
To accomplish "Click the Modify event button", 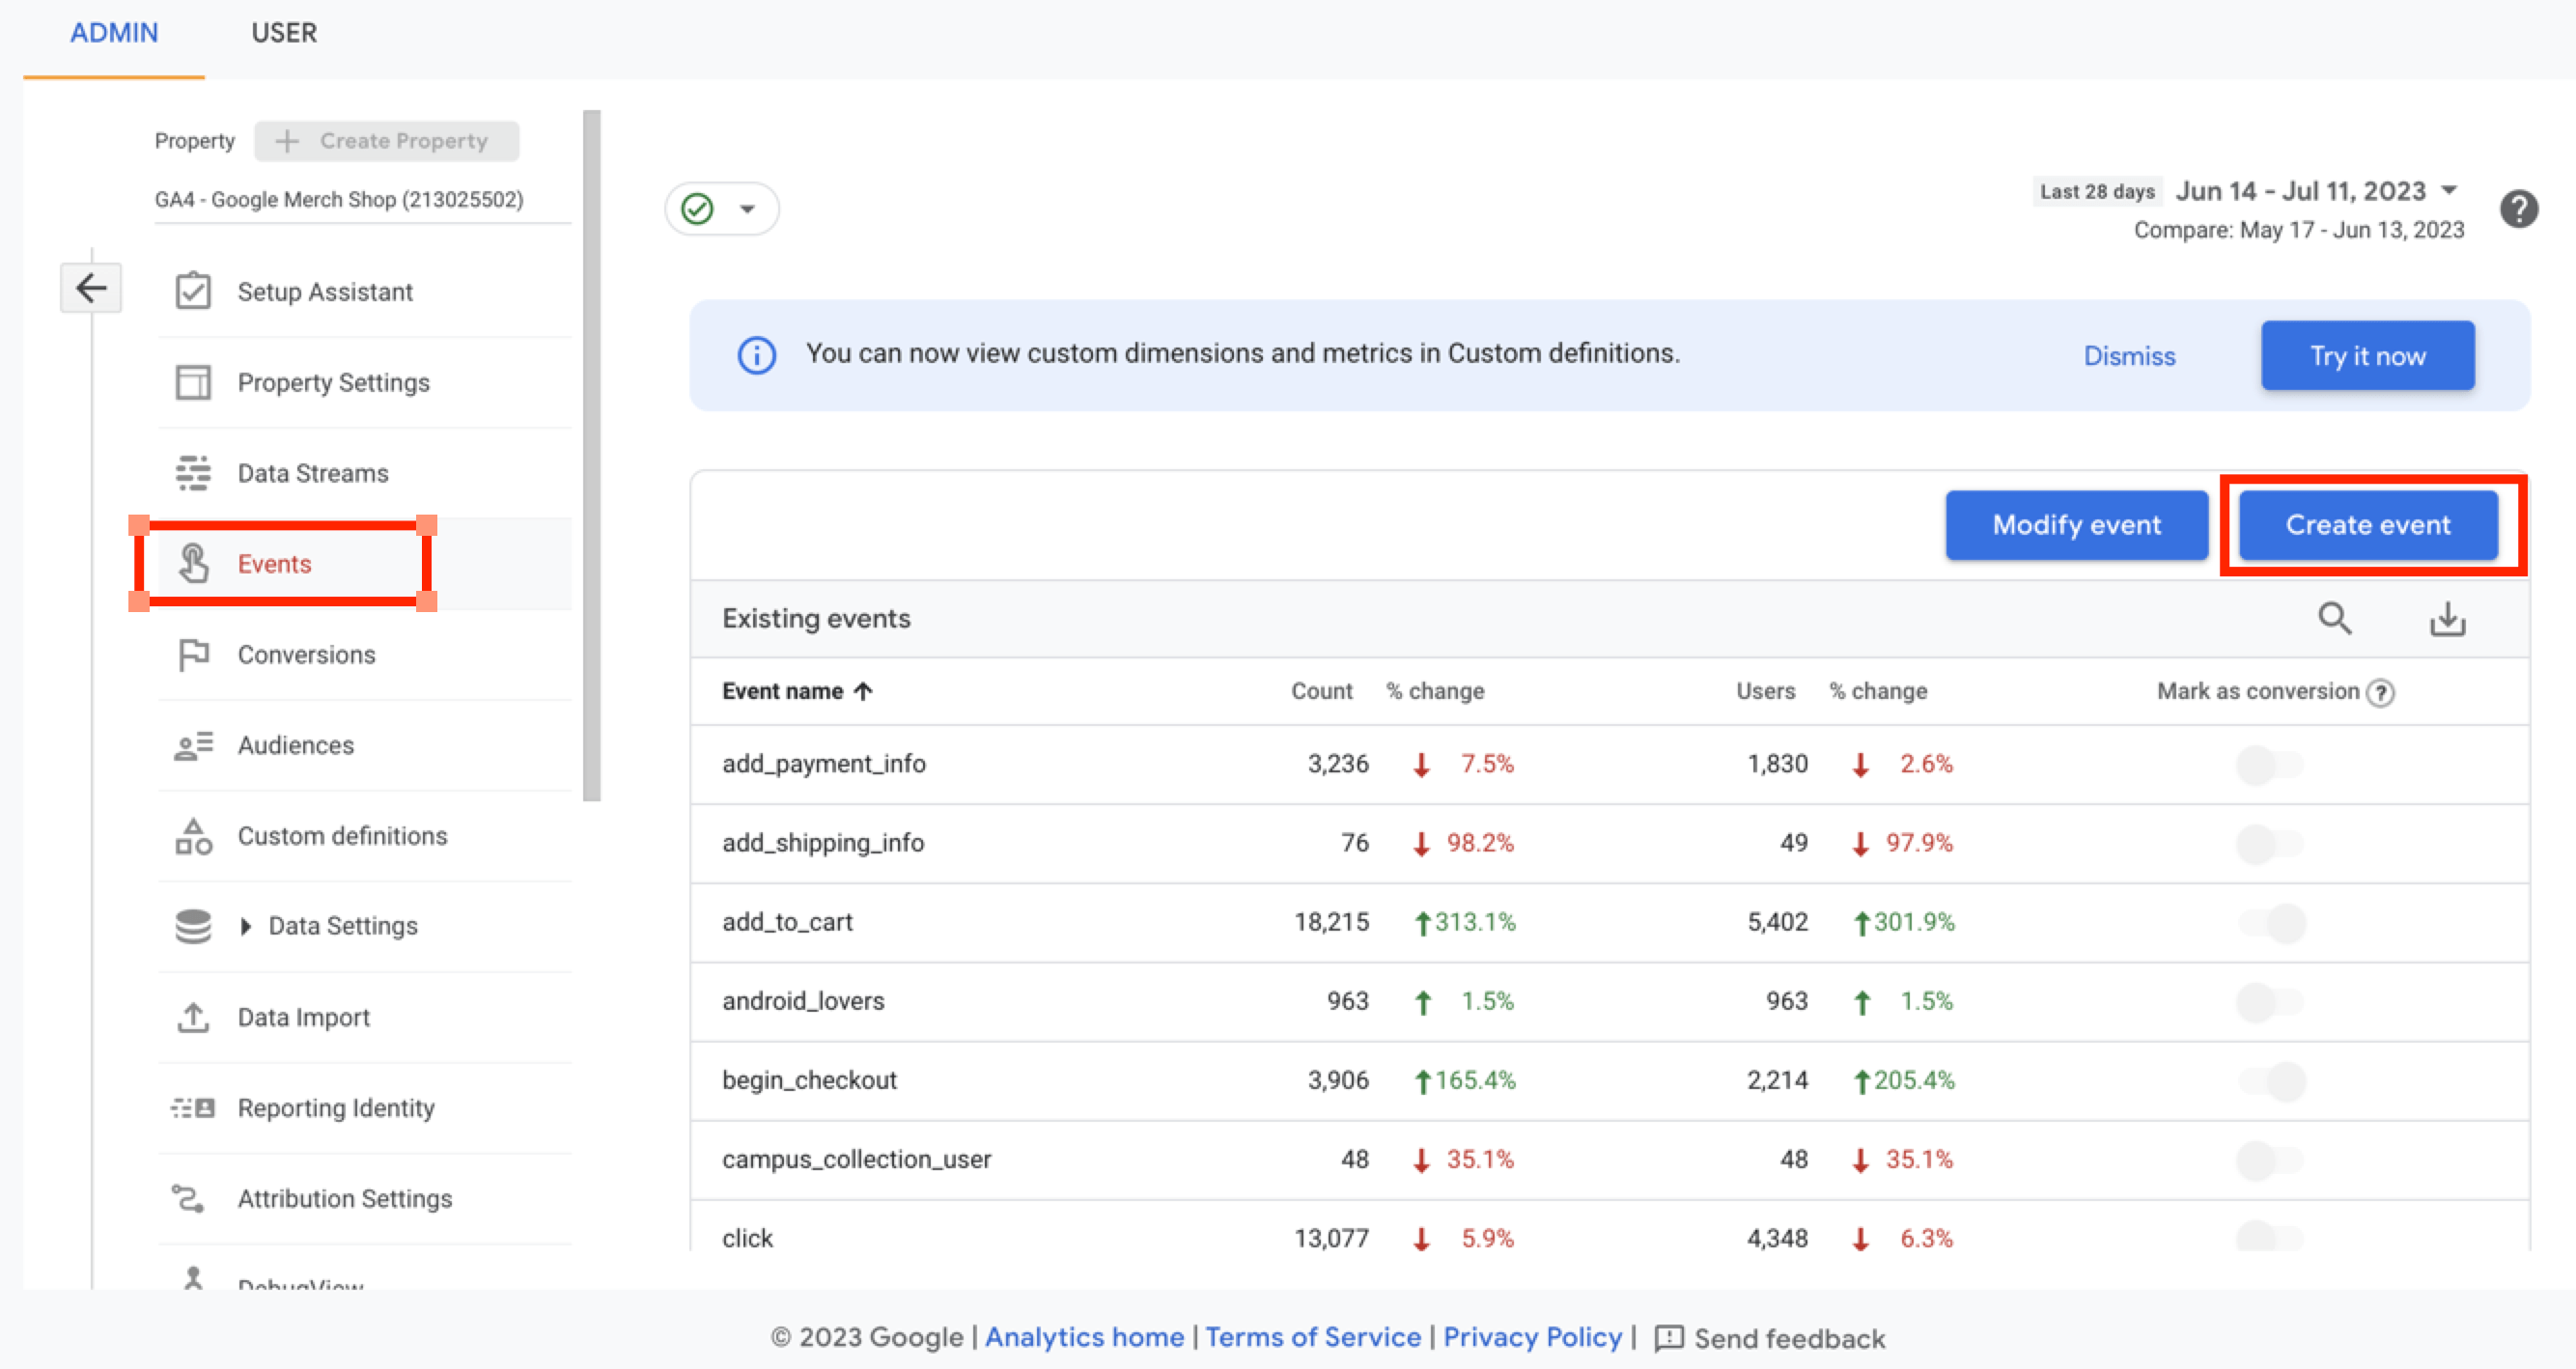I will pos(2076,525).
